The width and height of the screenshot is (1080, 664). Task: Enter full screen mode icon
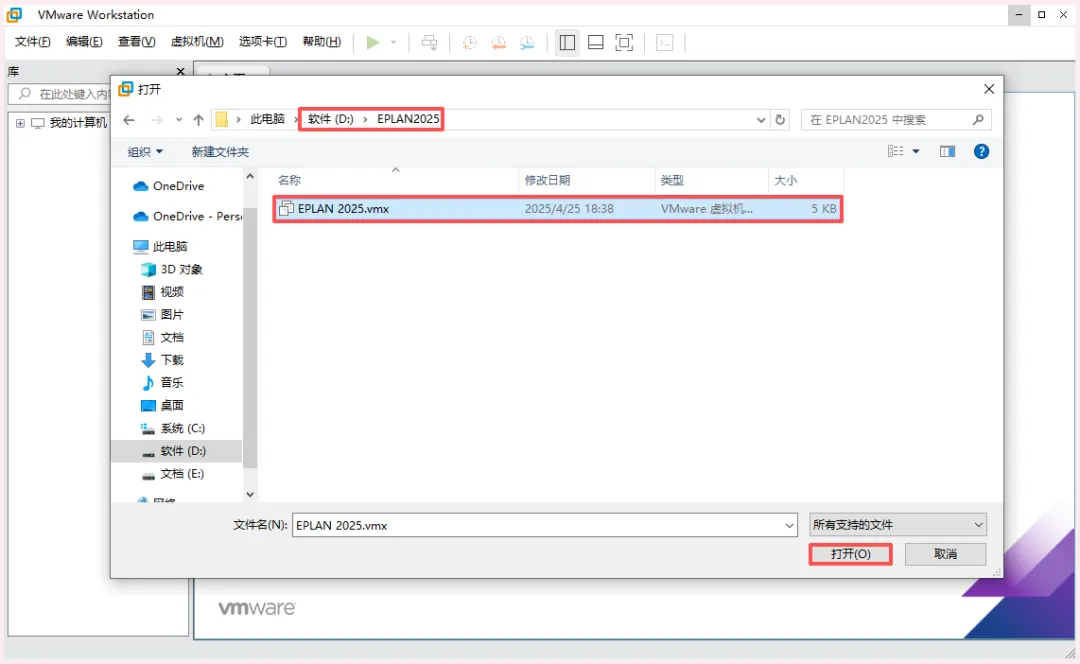(x=624, y=43)
